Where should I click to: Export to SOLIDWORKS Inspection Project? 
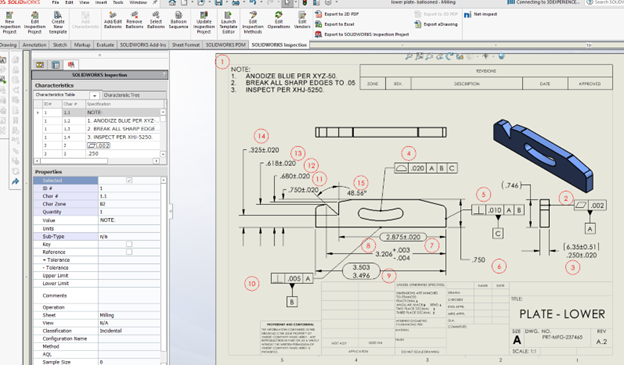point(362,35)
